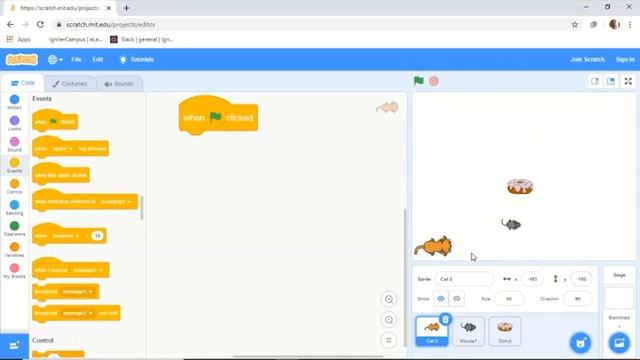This screenshot has width=640, height=360.
Task: Hide the sprite with crossed eye icon
Action: point(457,299)
